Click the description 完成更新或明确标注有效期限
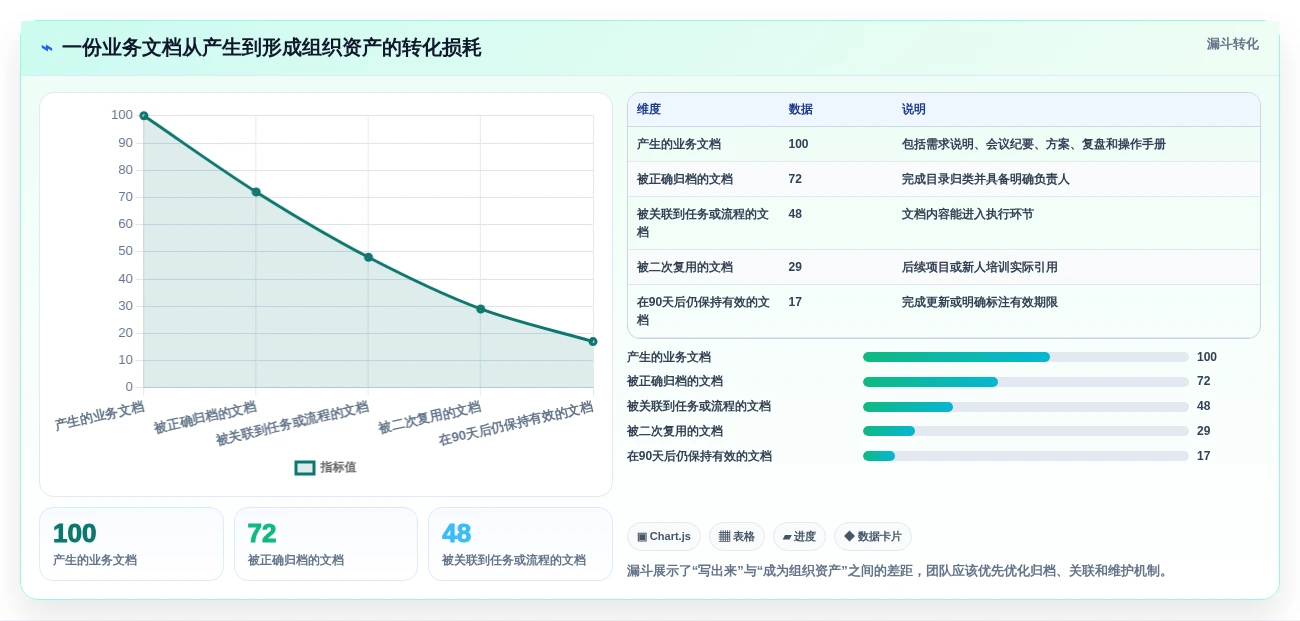The height and width of the screenshot is (621, 1300). coord(980,302)
